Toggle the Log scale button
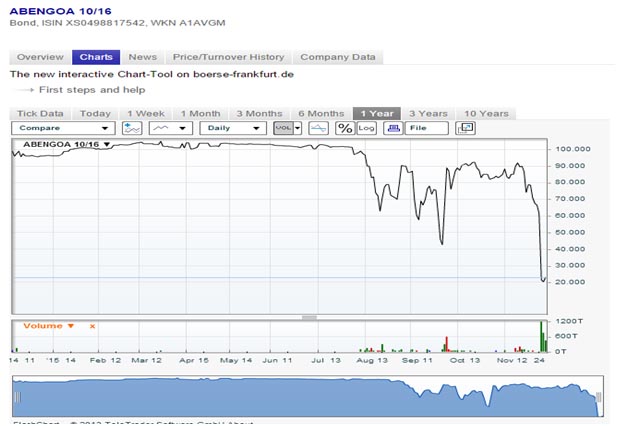The image size is (617, 426). tap(366, 128)
